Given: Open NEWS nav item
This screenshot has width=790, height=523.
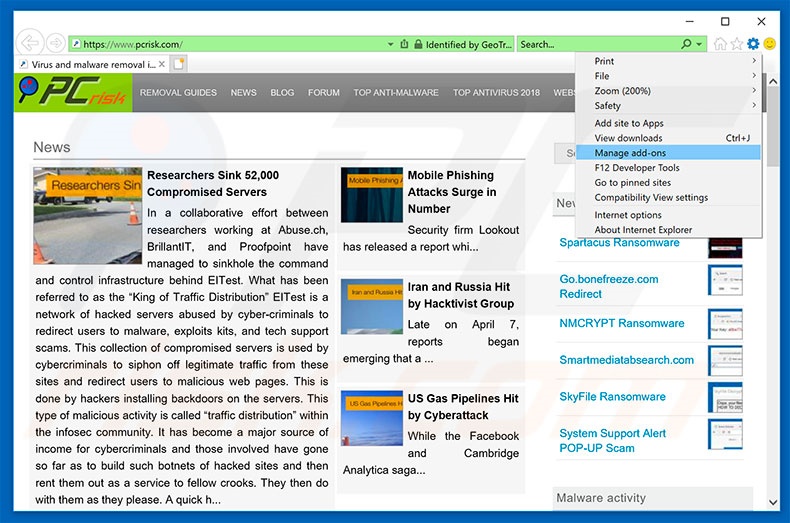Looking at the screenshot, I should tap(243, 93).
